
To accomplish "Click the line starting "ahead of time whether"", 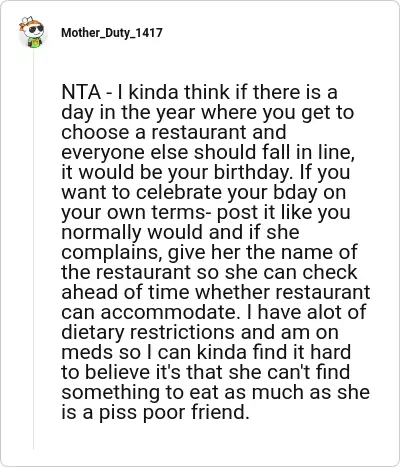I will [216, 292].
